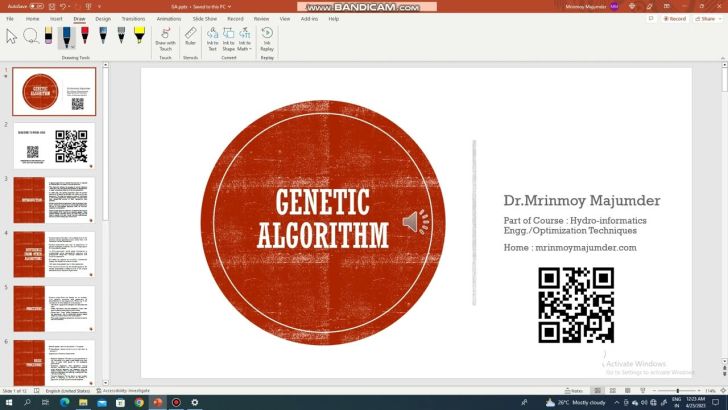This screenshot has width=728, height=410.
Task: Select slide 5 thumbnail
Action: (x=54, y=309)
